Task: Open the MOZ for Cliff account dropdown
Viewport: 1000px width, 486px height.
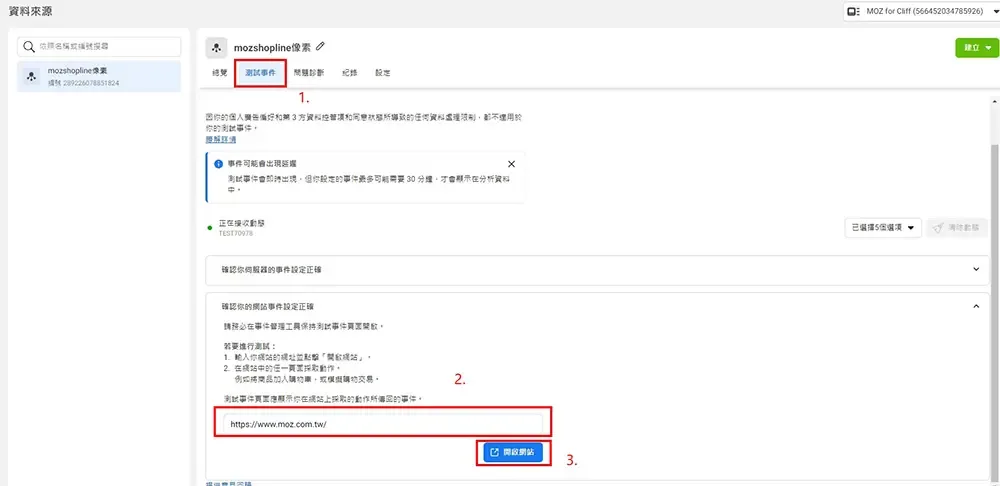Action: [921, 11]
